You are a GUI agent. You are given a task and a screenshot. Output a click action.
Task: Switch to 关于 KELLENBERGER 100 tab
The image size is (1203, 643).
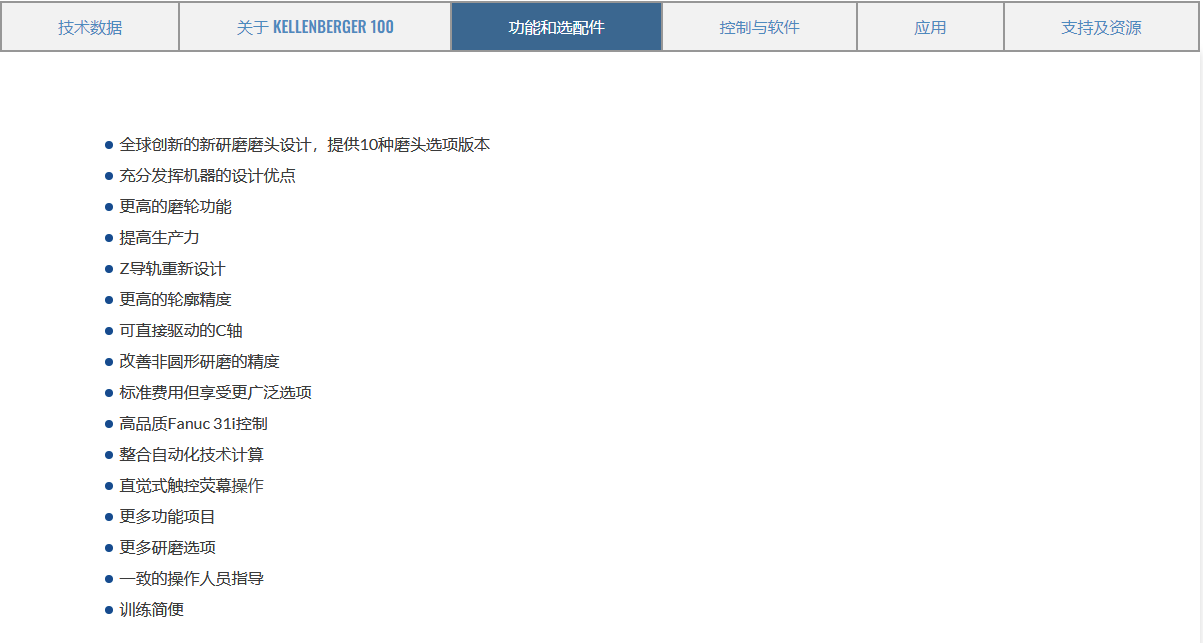(x=315, y=27)
